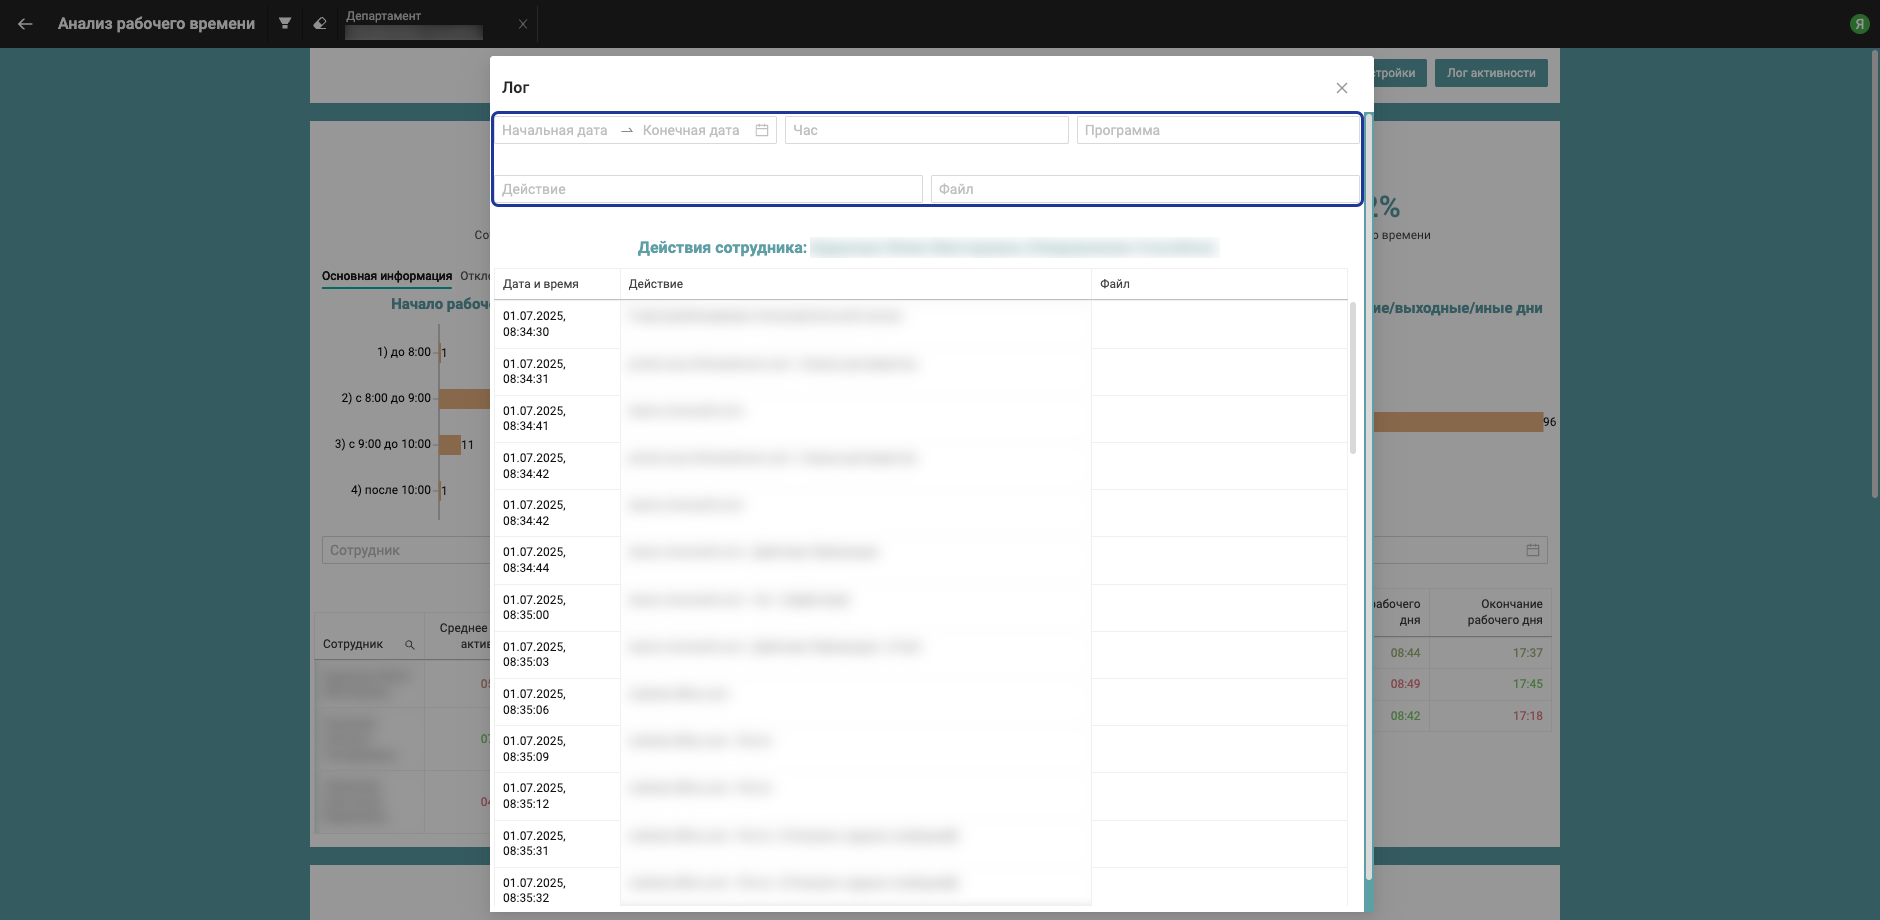Open the filter funnel icon

coord(285,24)
